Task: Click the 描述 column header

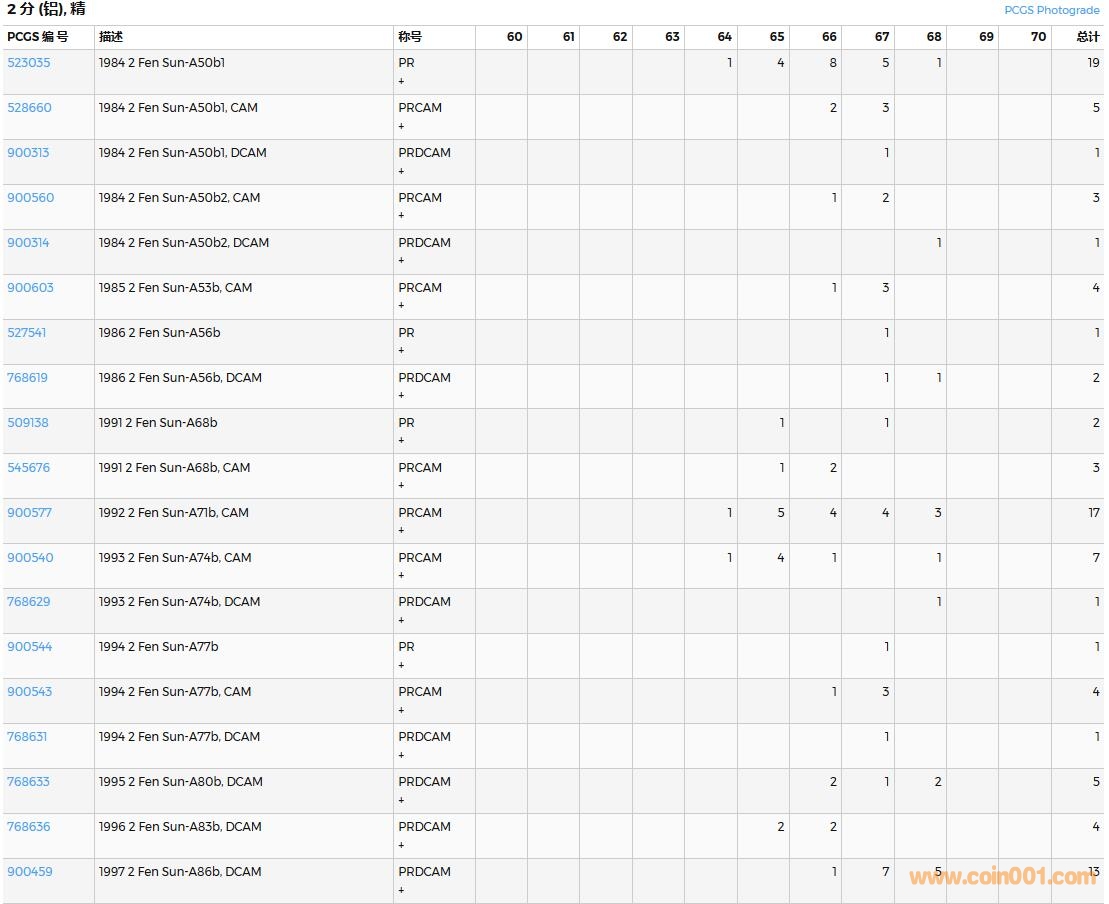Action: [110, 37]
